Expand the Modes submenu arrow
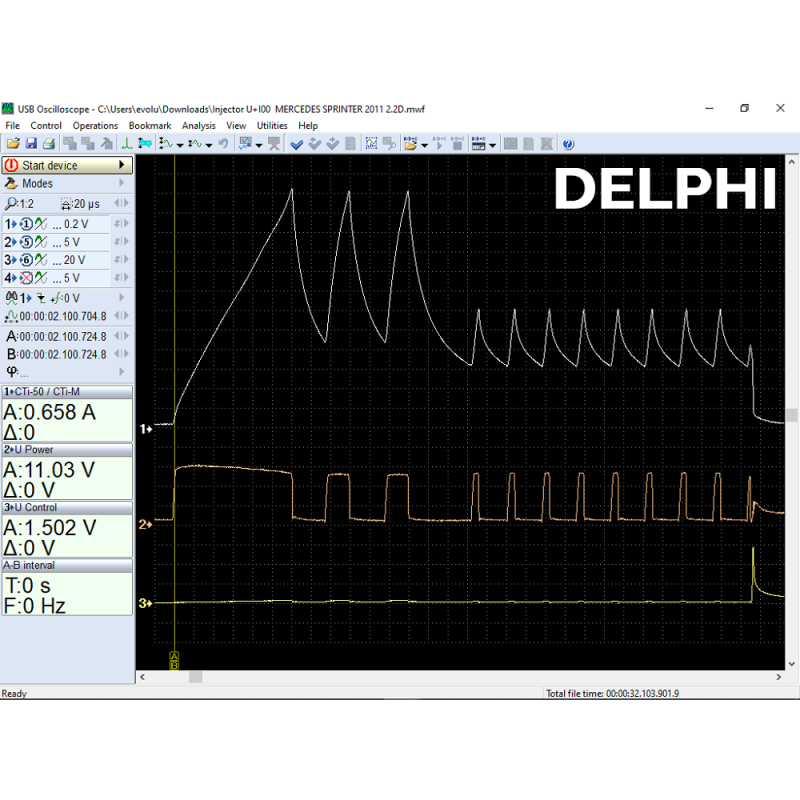This screenshot has width=800, height=800. click(122, 184)
